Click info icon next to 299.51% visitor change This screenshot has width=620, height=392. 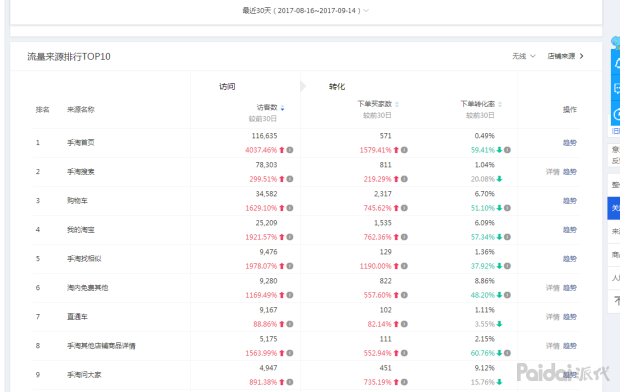click(x=290, y=179)
